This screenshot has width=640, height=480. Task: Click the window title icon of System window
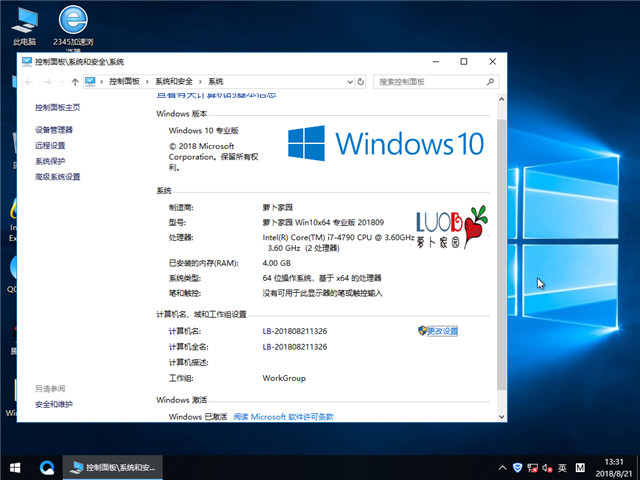(x=27, y=62)
